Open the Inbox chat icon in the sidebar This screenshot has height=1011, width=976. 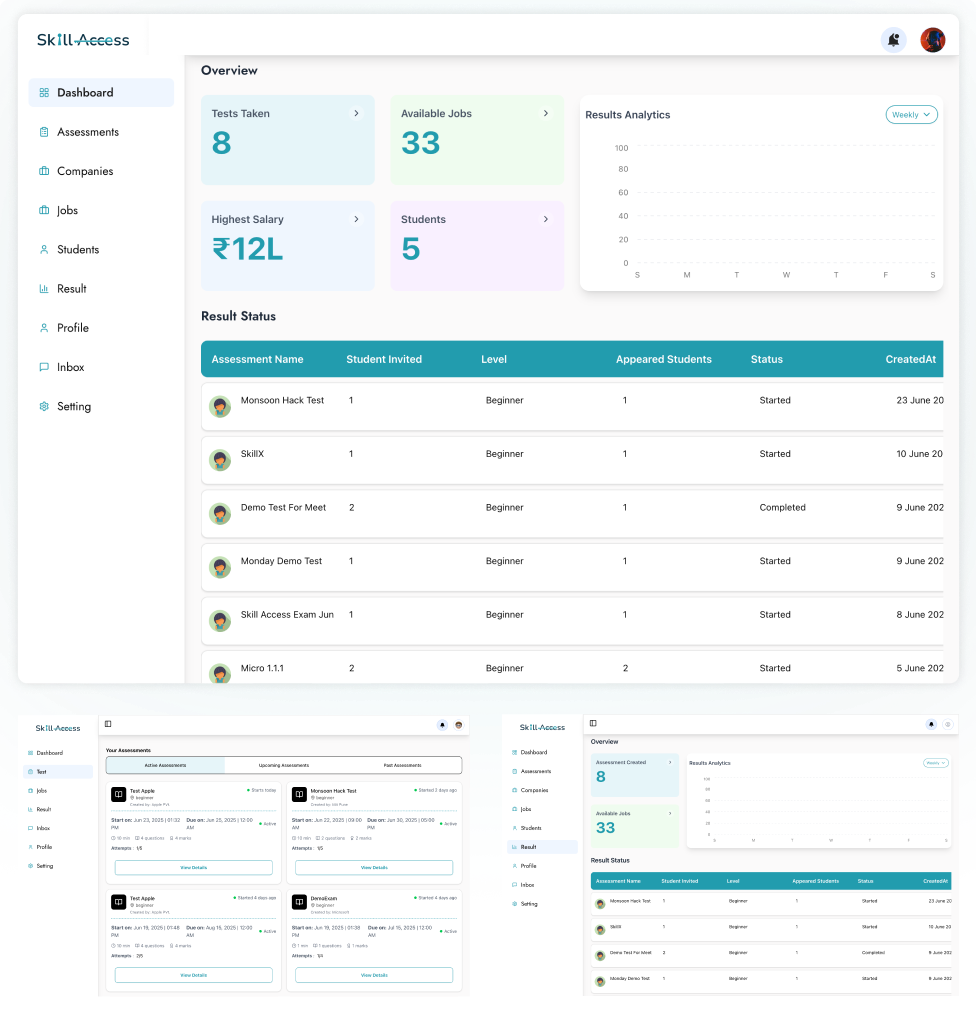(x=44, y=367)
